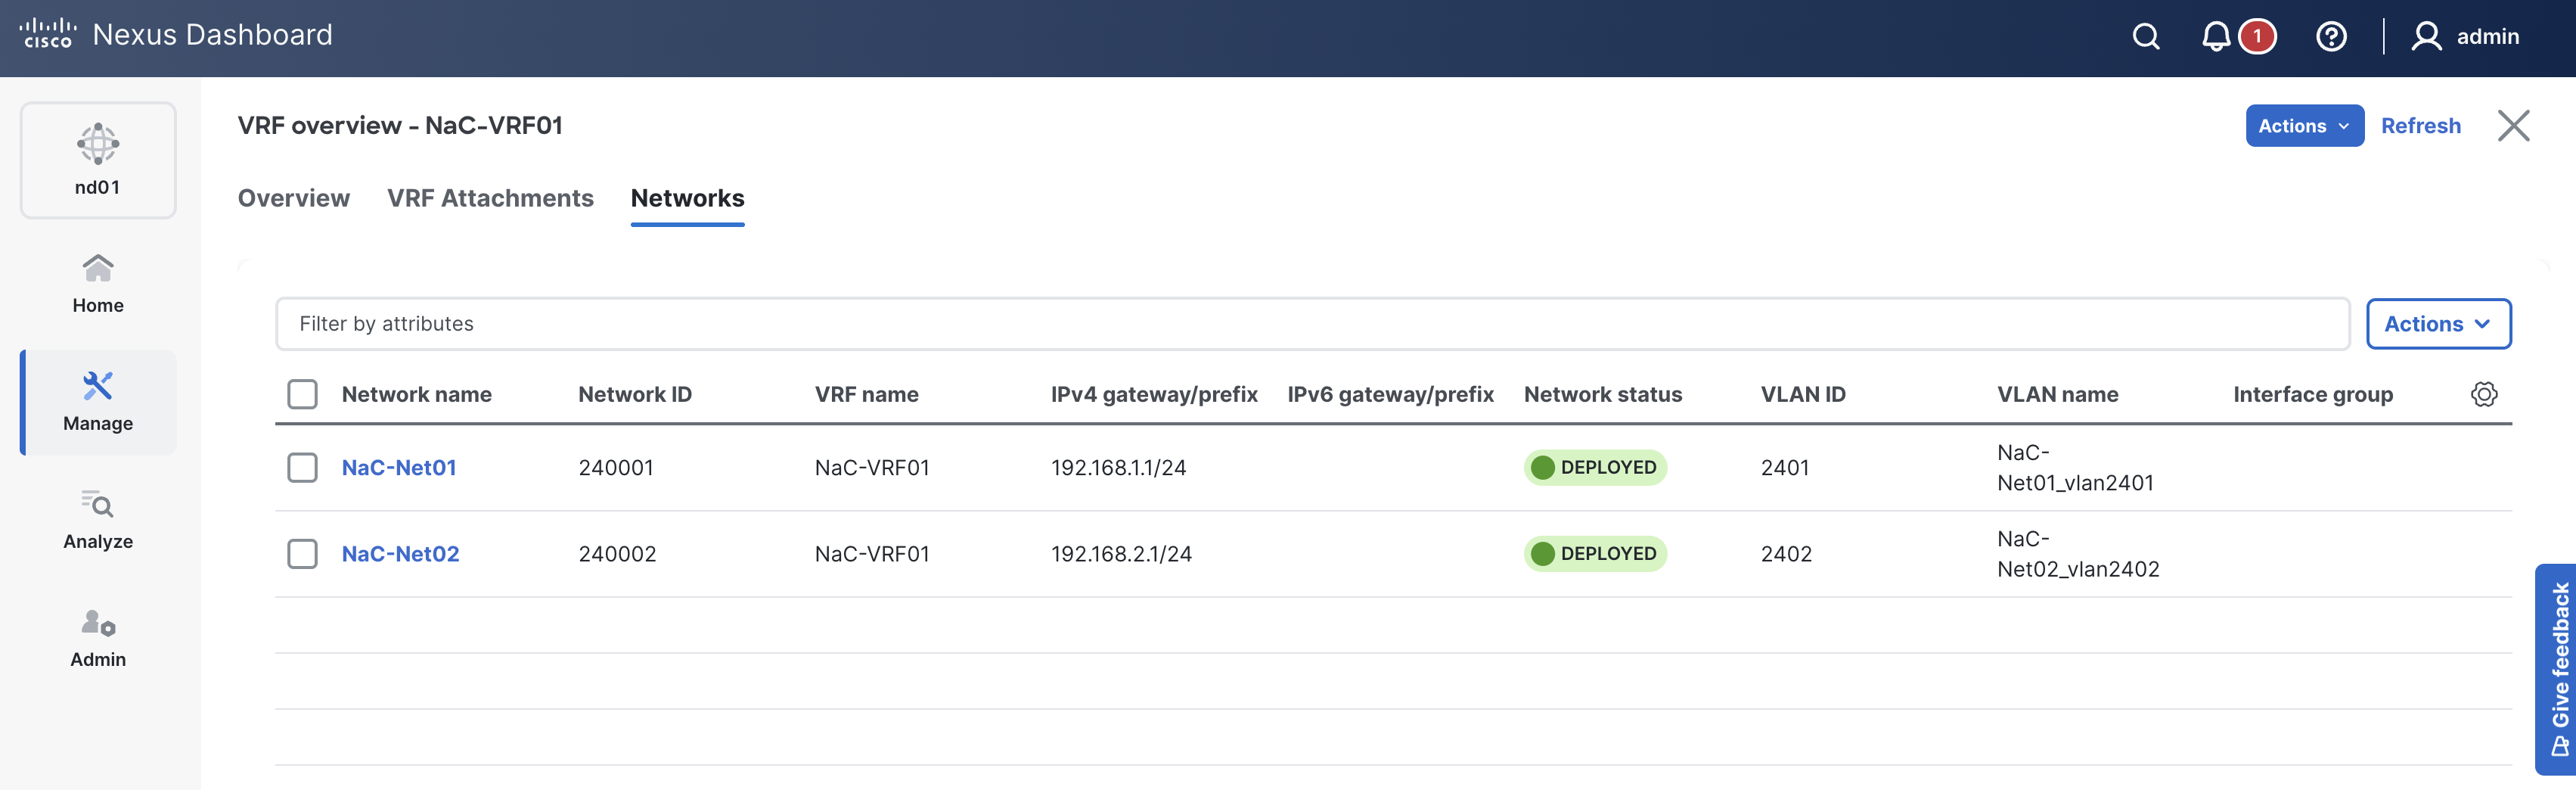Viewport: 2576px width, 790px height.
Task: Expand the table Actions dropdown
Action: click(2437, 324)
